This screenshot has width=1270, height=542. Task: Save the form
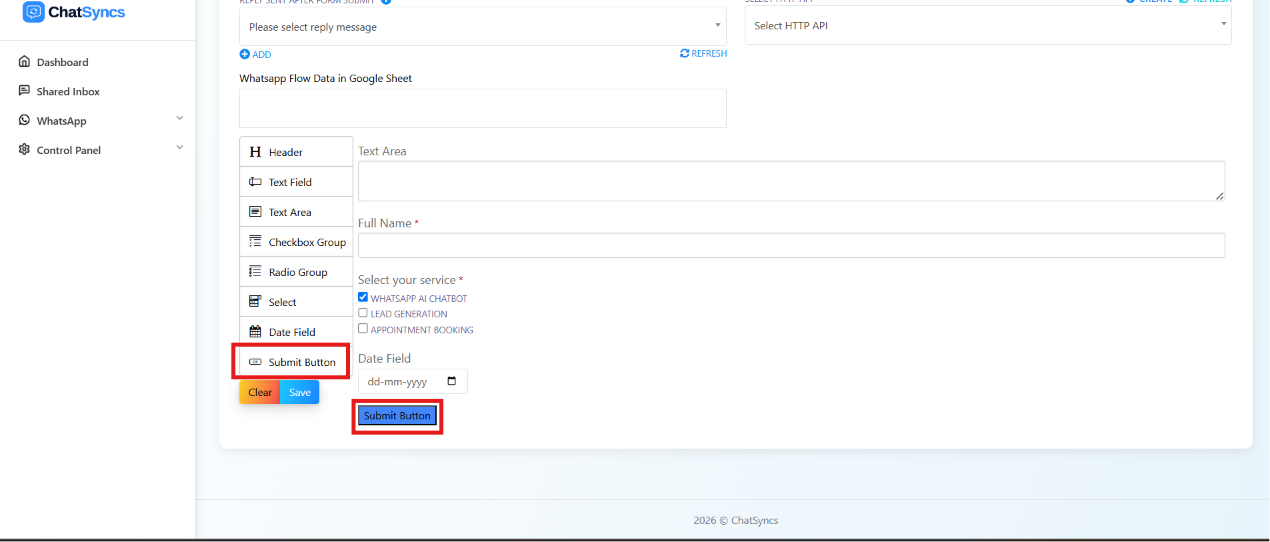[x=300, y=392]
